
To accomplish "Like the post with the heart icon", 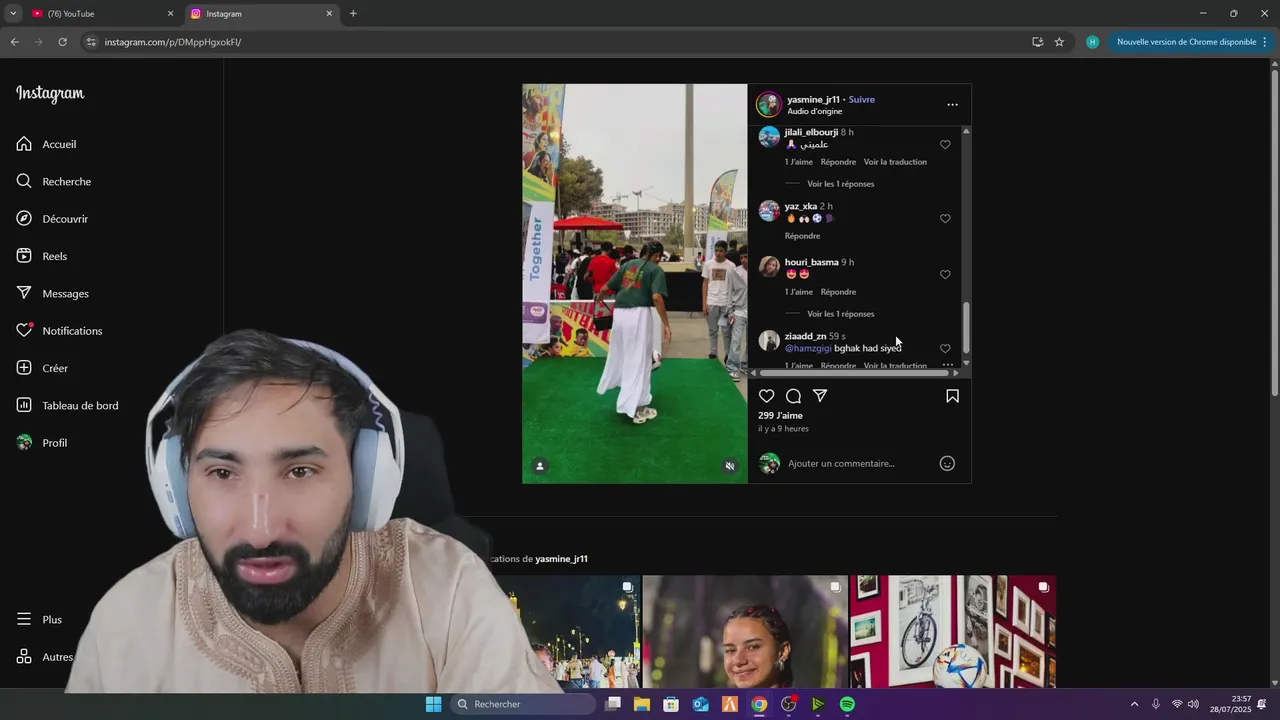I will coord(767,396).
